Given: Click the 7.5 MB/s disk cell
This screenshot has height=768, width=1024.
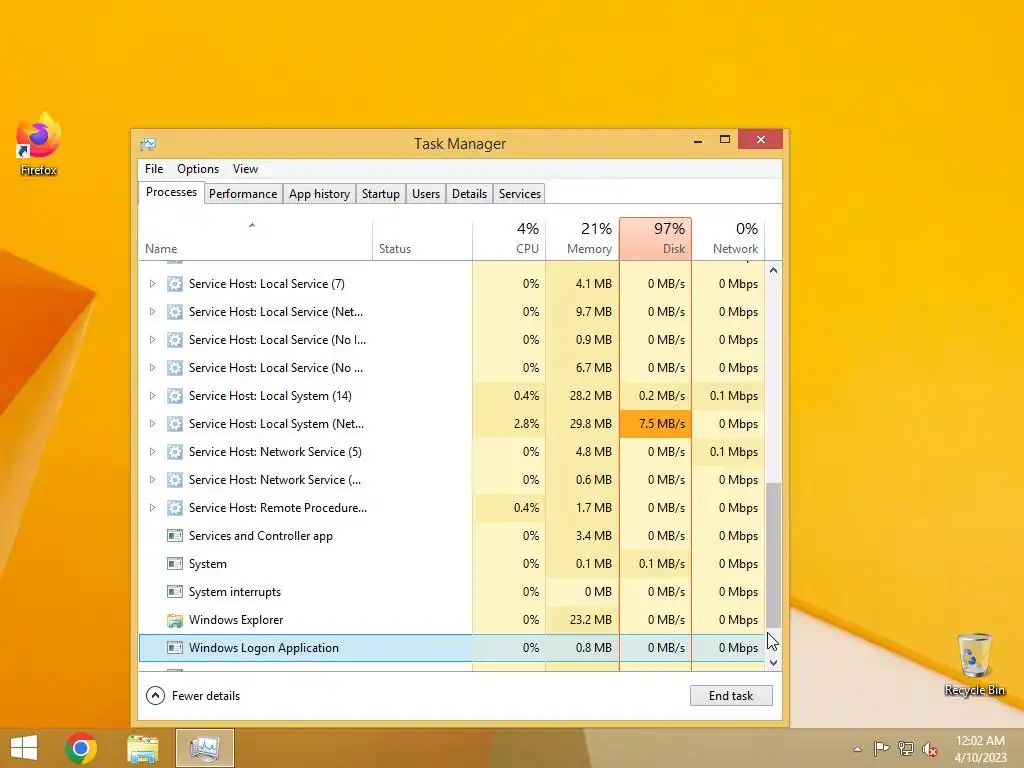Looking at the screenshot, I should tap(656, 424).
